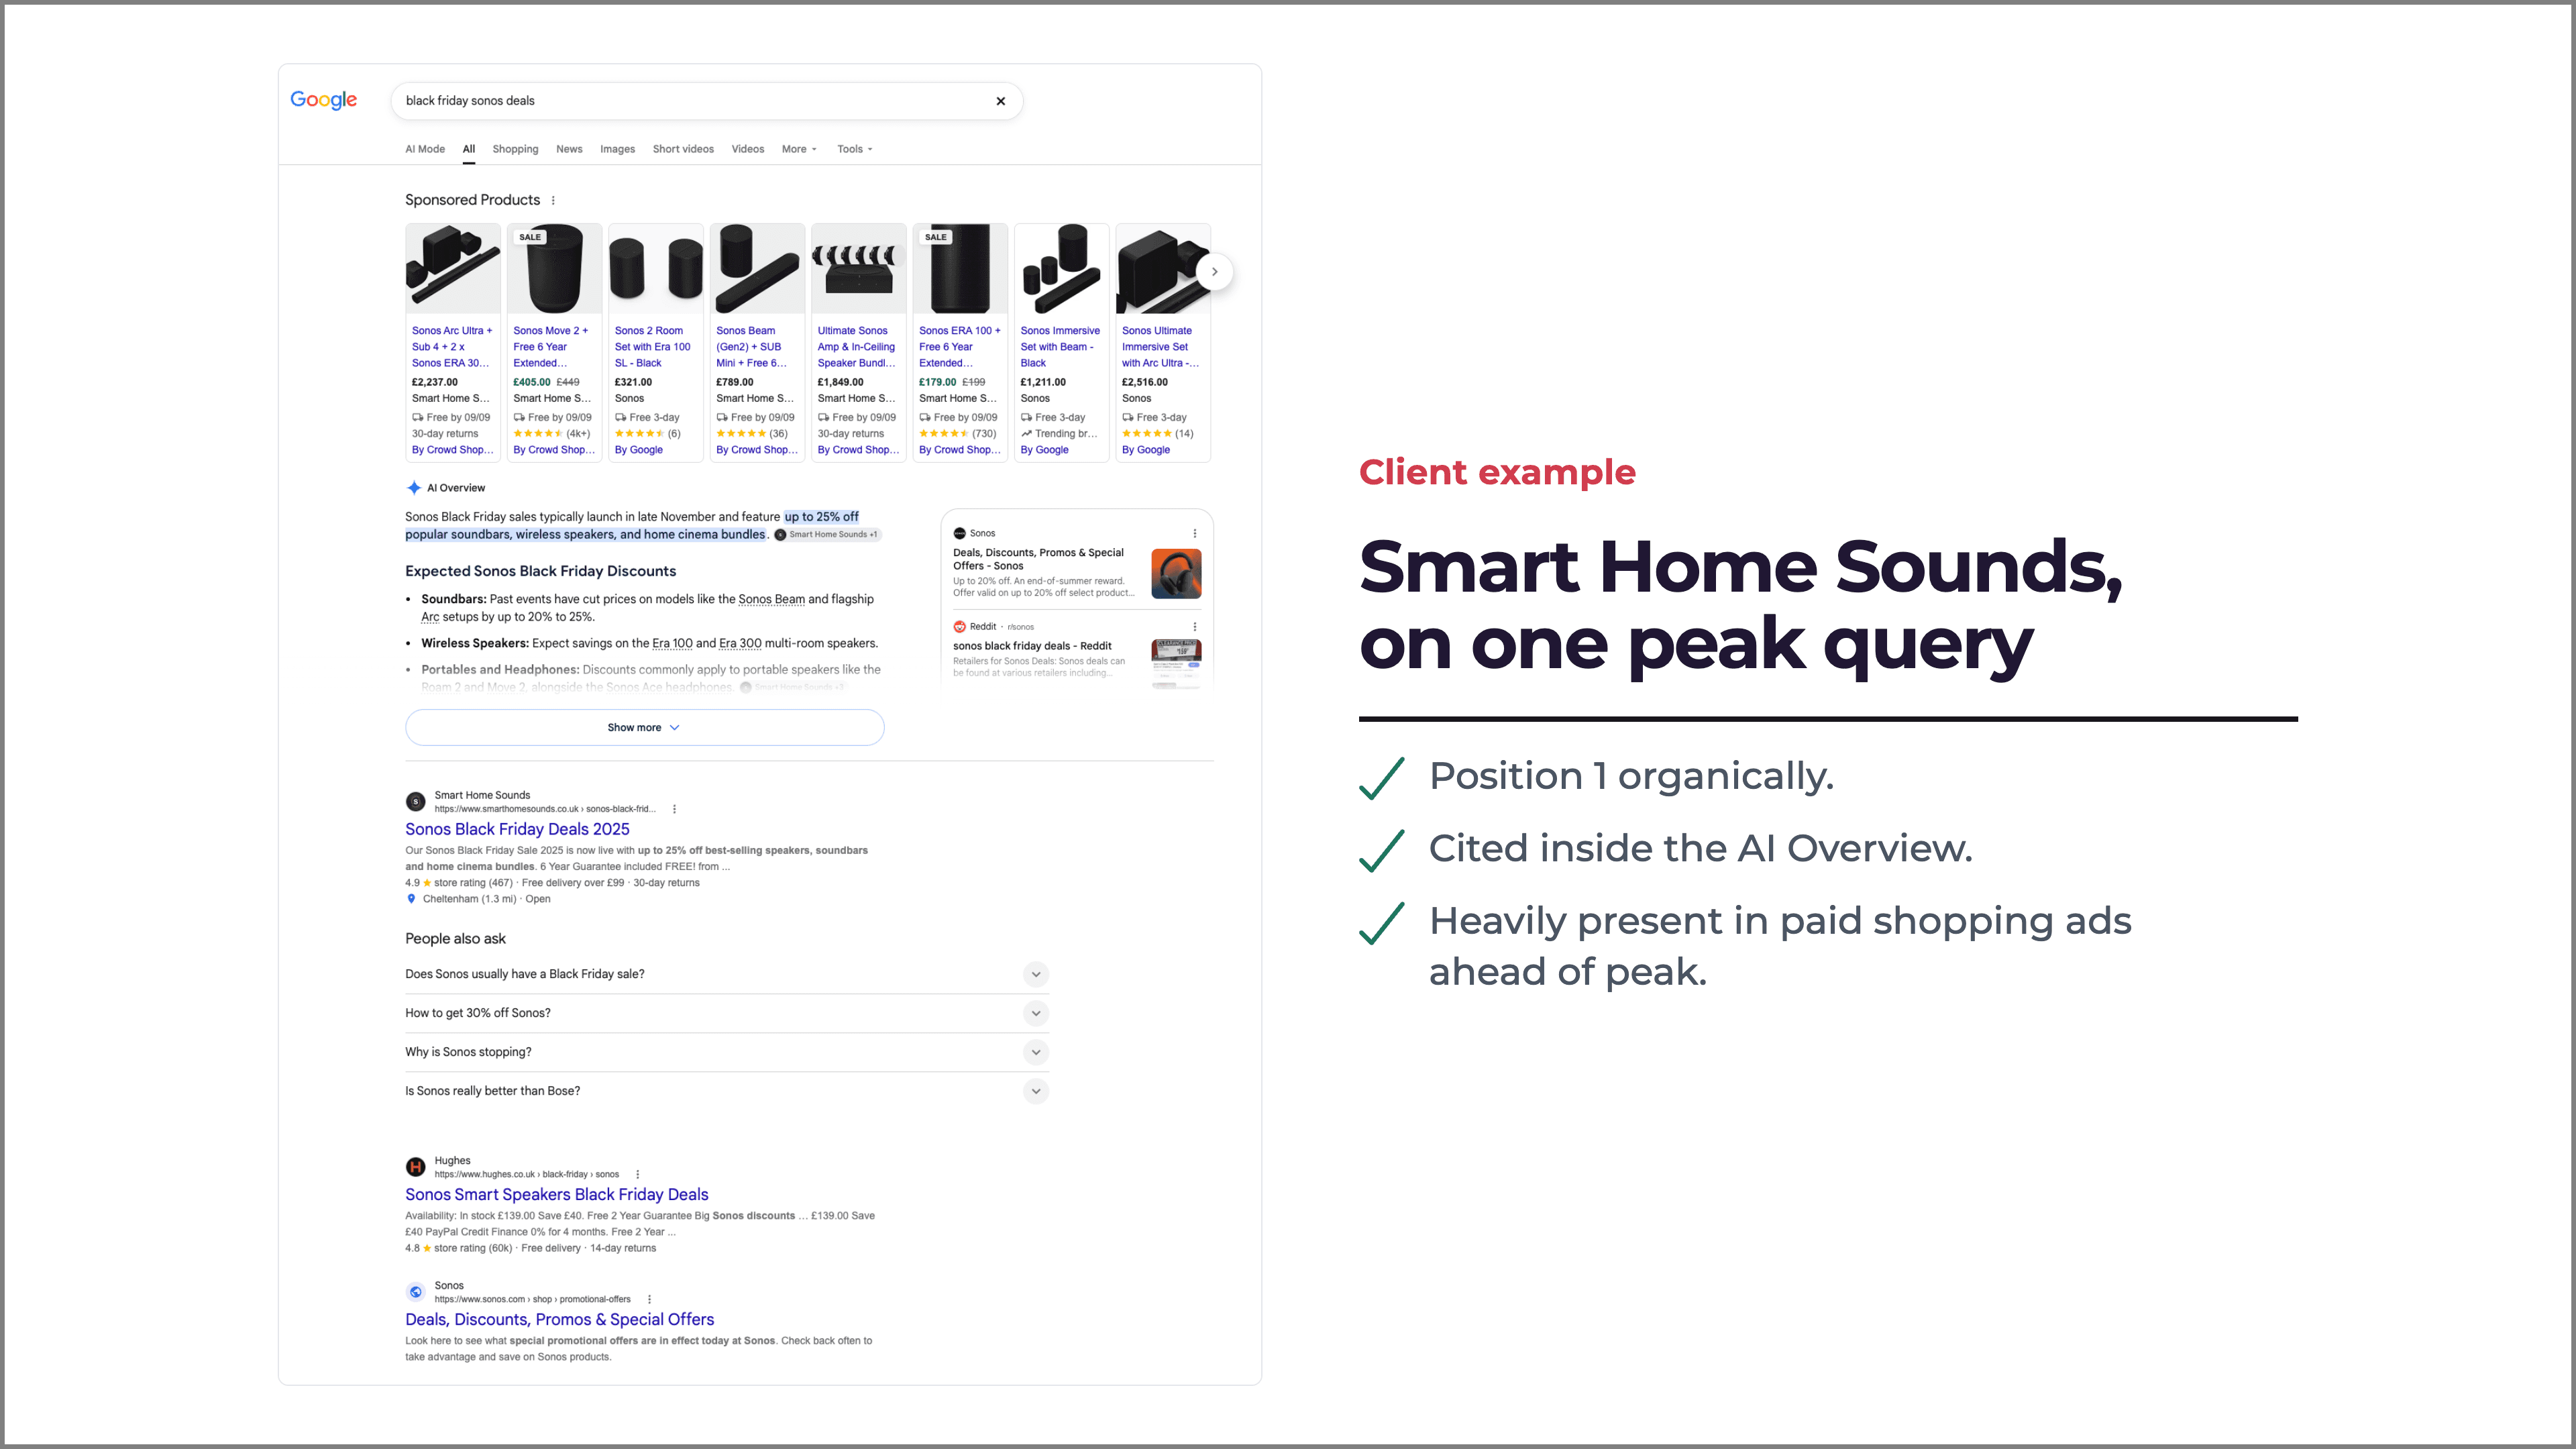
Task: Open the Tools dropdown
Action: [854, 149]
